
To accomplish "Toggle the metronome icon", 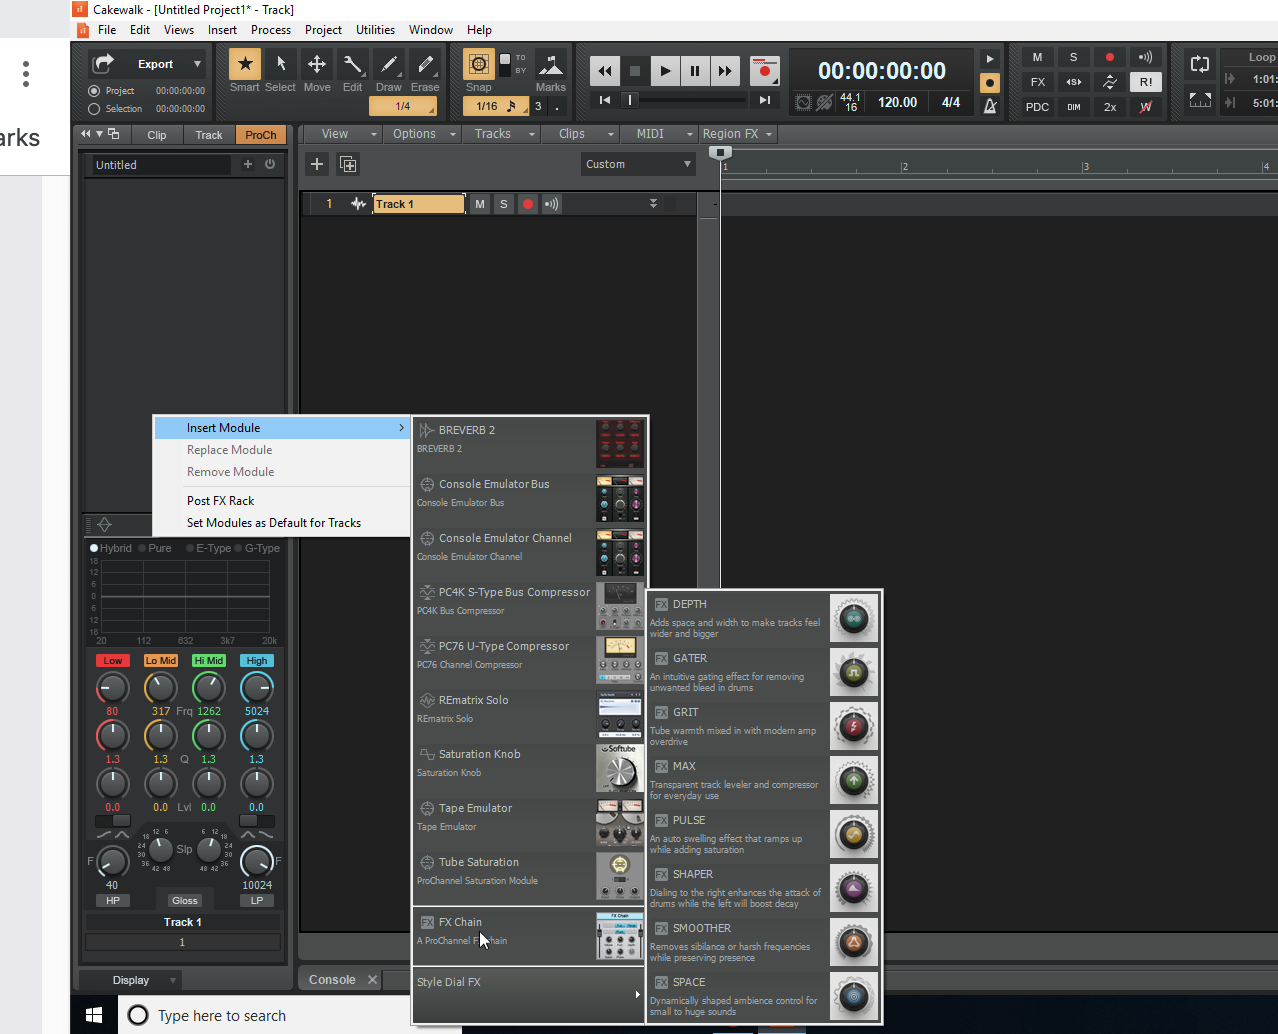I will [990, 105].
